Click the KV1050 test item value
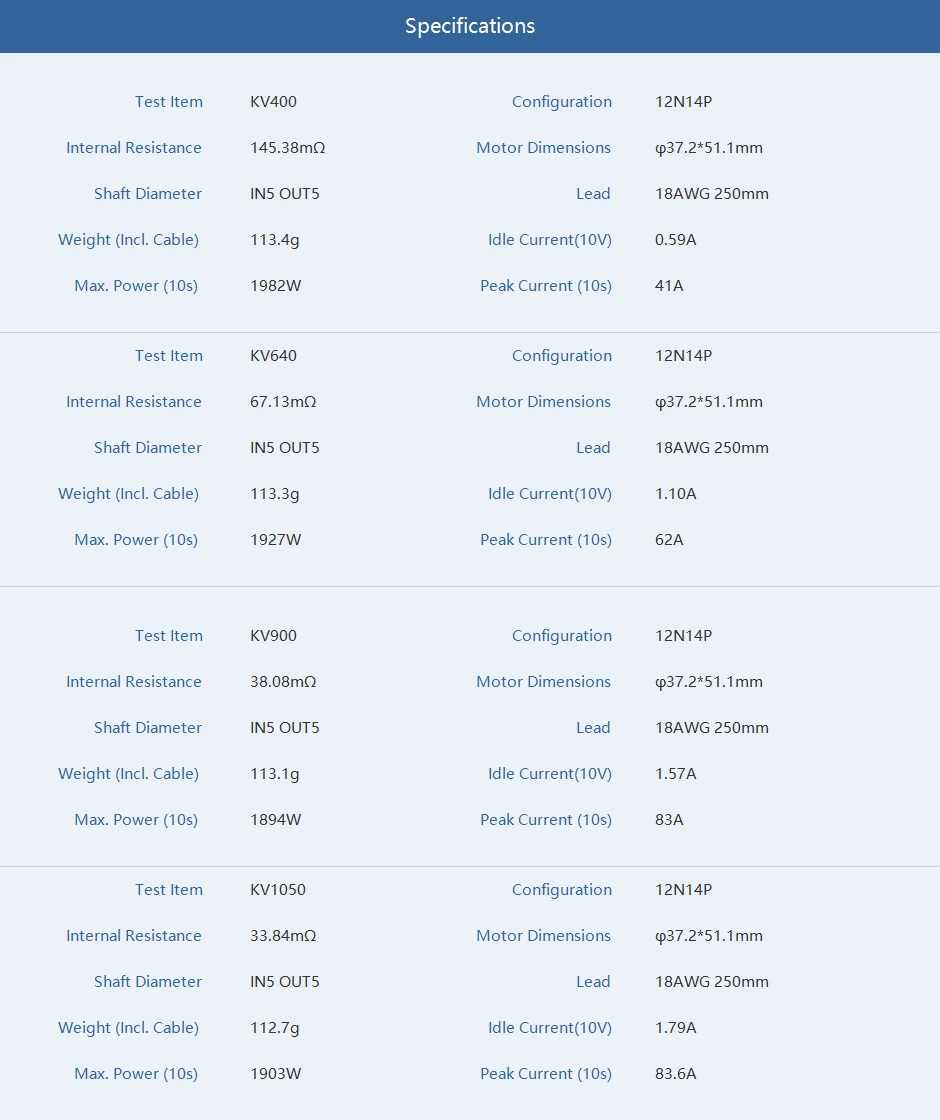 click(278, 890)
